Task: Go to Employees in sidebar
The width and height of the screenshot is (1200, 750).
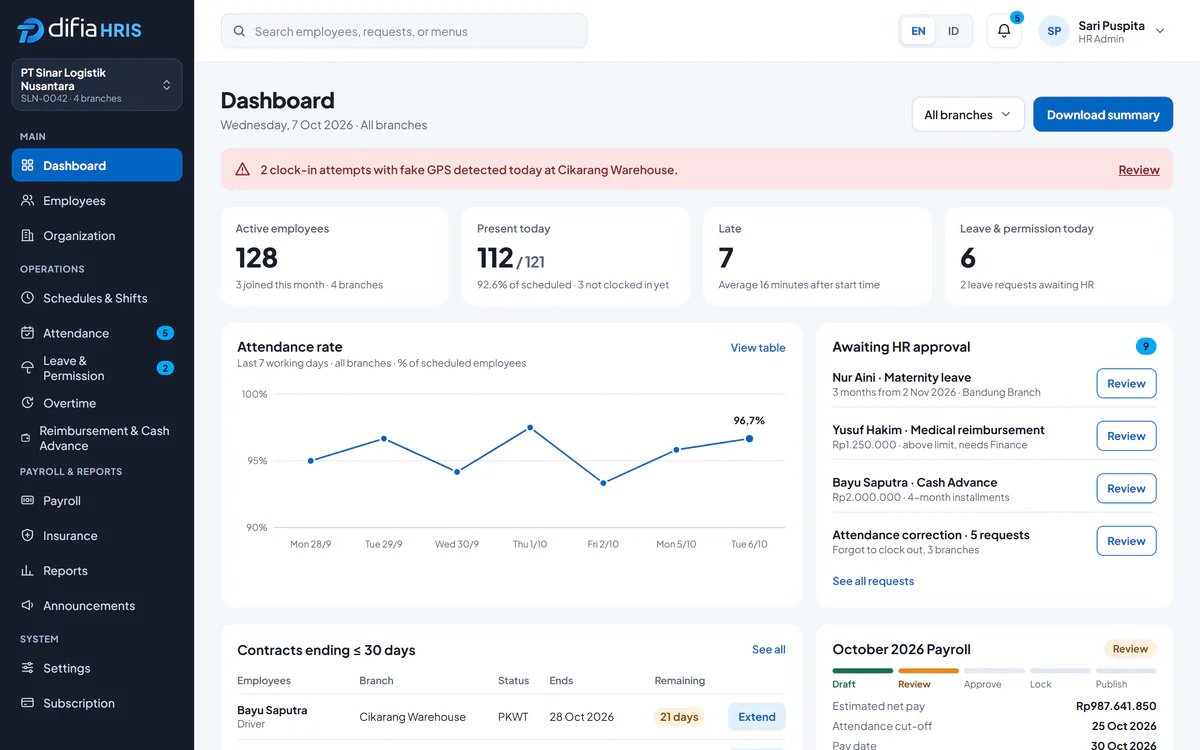Action: tap(97, 201)
